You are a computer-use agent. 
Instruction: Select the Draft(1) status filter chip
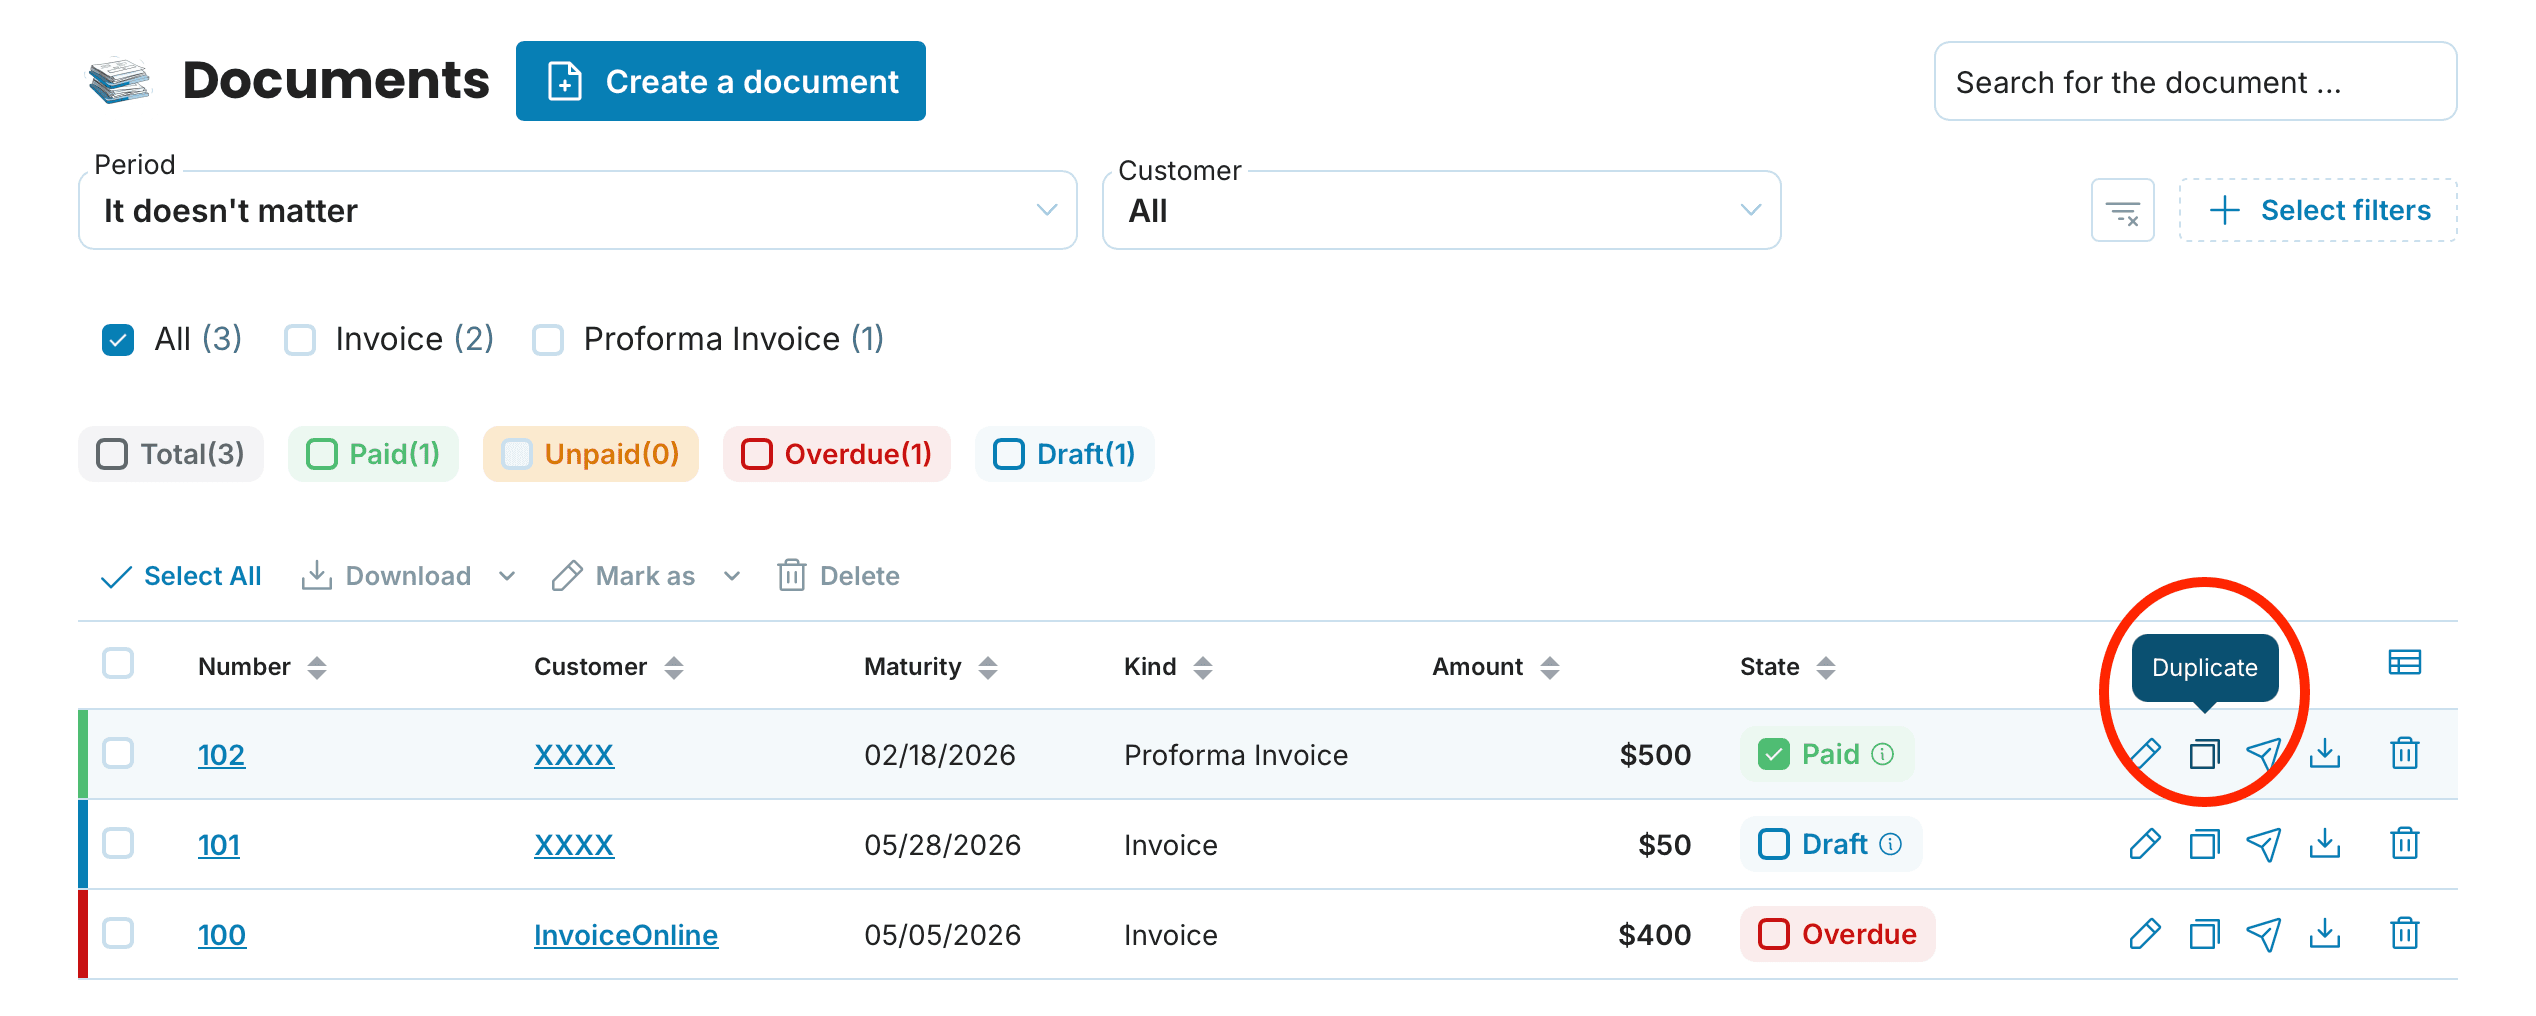(x=1064, y=454)
